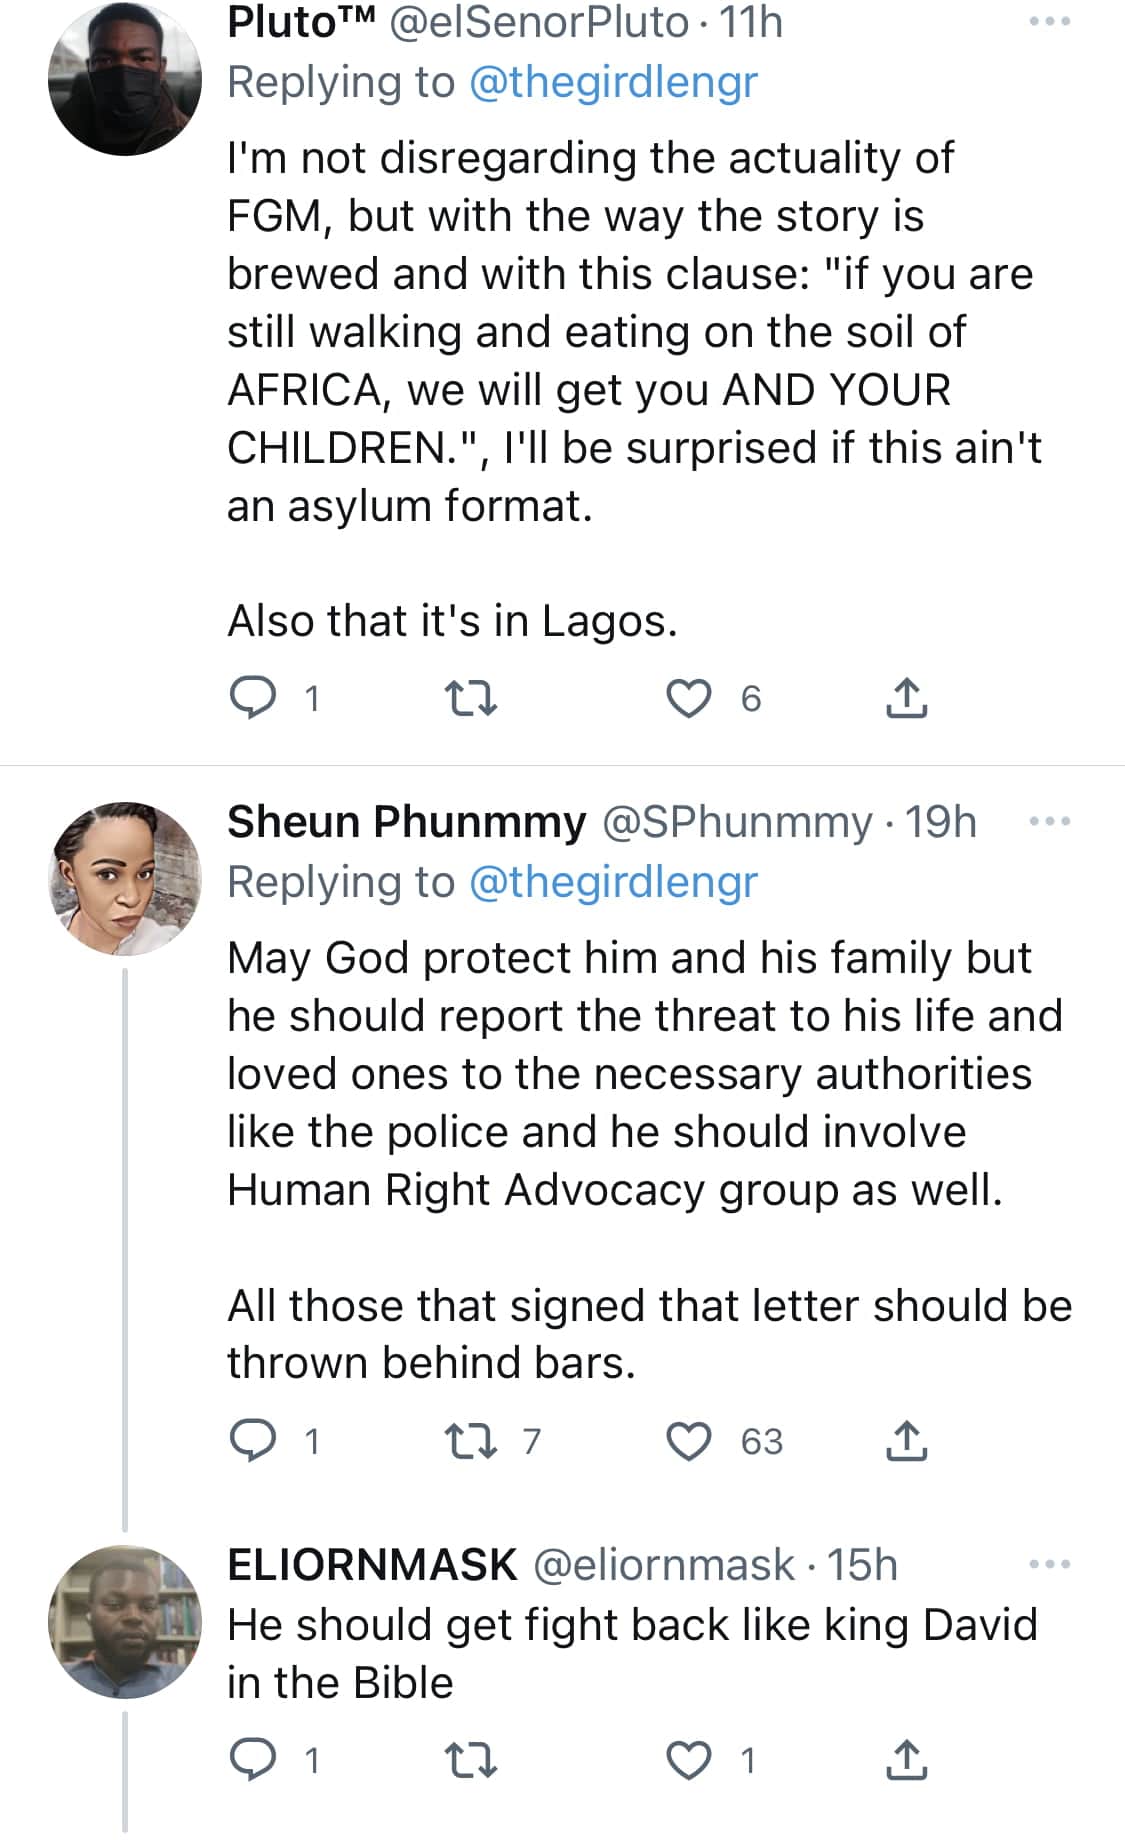View Sheun Phunmmy's profile avatar
The width and height of the screenshot is (1125, 1840).
[x=125, y=878]
